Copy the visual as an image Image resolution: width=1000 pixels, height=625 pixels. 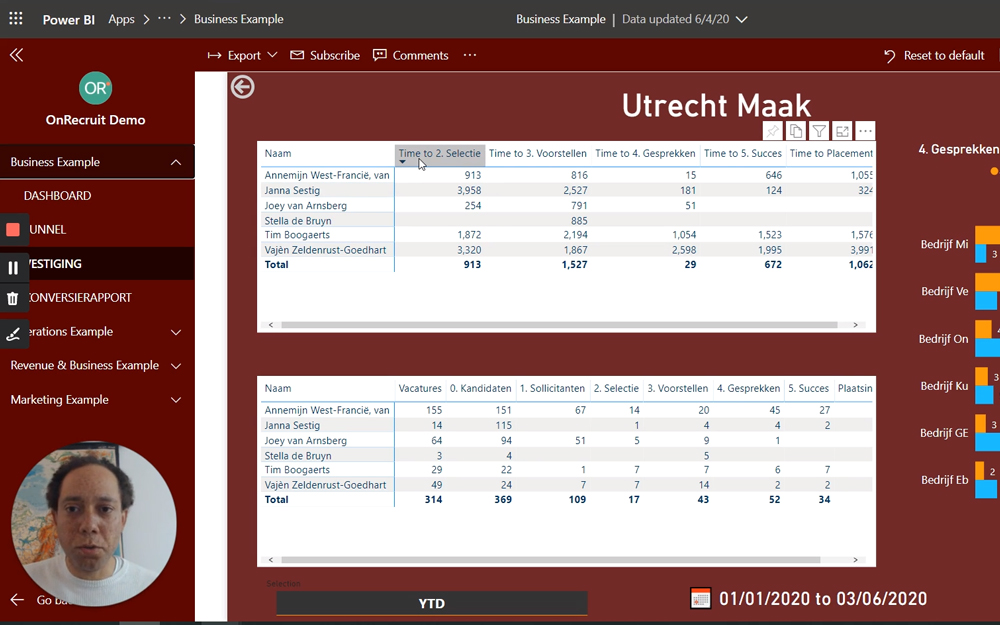pyautogui.click(x=796, y=130)
